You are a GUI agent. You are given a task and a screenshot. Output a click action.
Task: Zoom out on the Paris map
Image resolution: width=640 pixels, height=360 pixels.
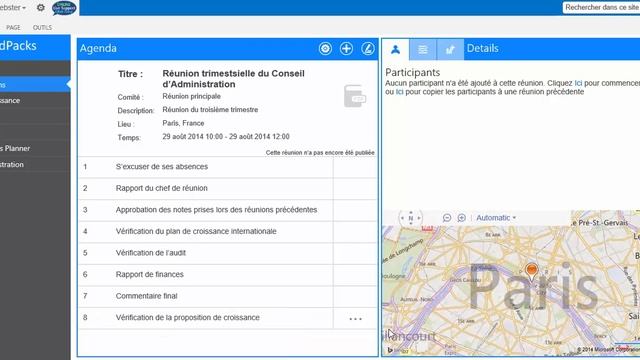point(447,218)
